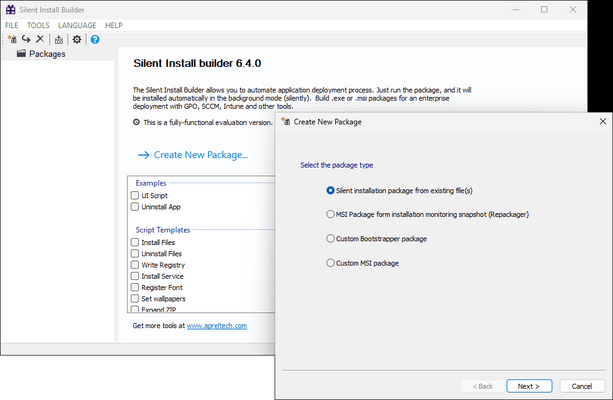The width and height of the screenshot is (613, 400).
Task: Open the www.apreltech.com link
Action: pos(216,326)
